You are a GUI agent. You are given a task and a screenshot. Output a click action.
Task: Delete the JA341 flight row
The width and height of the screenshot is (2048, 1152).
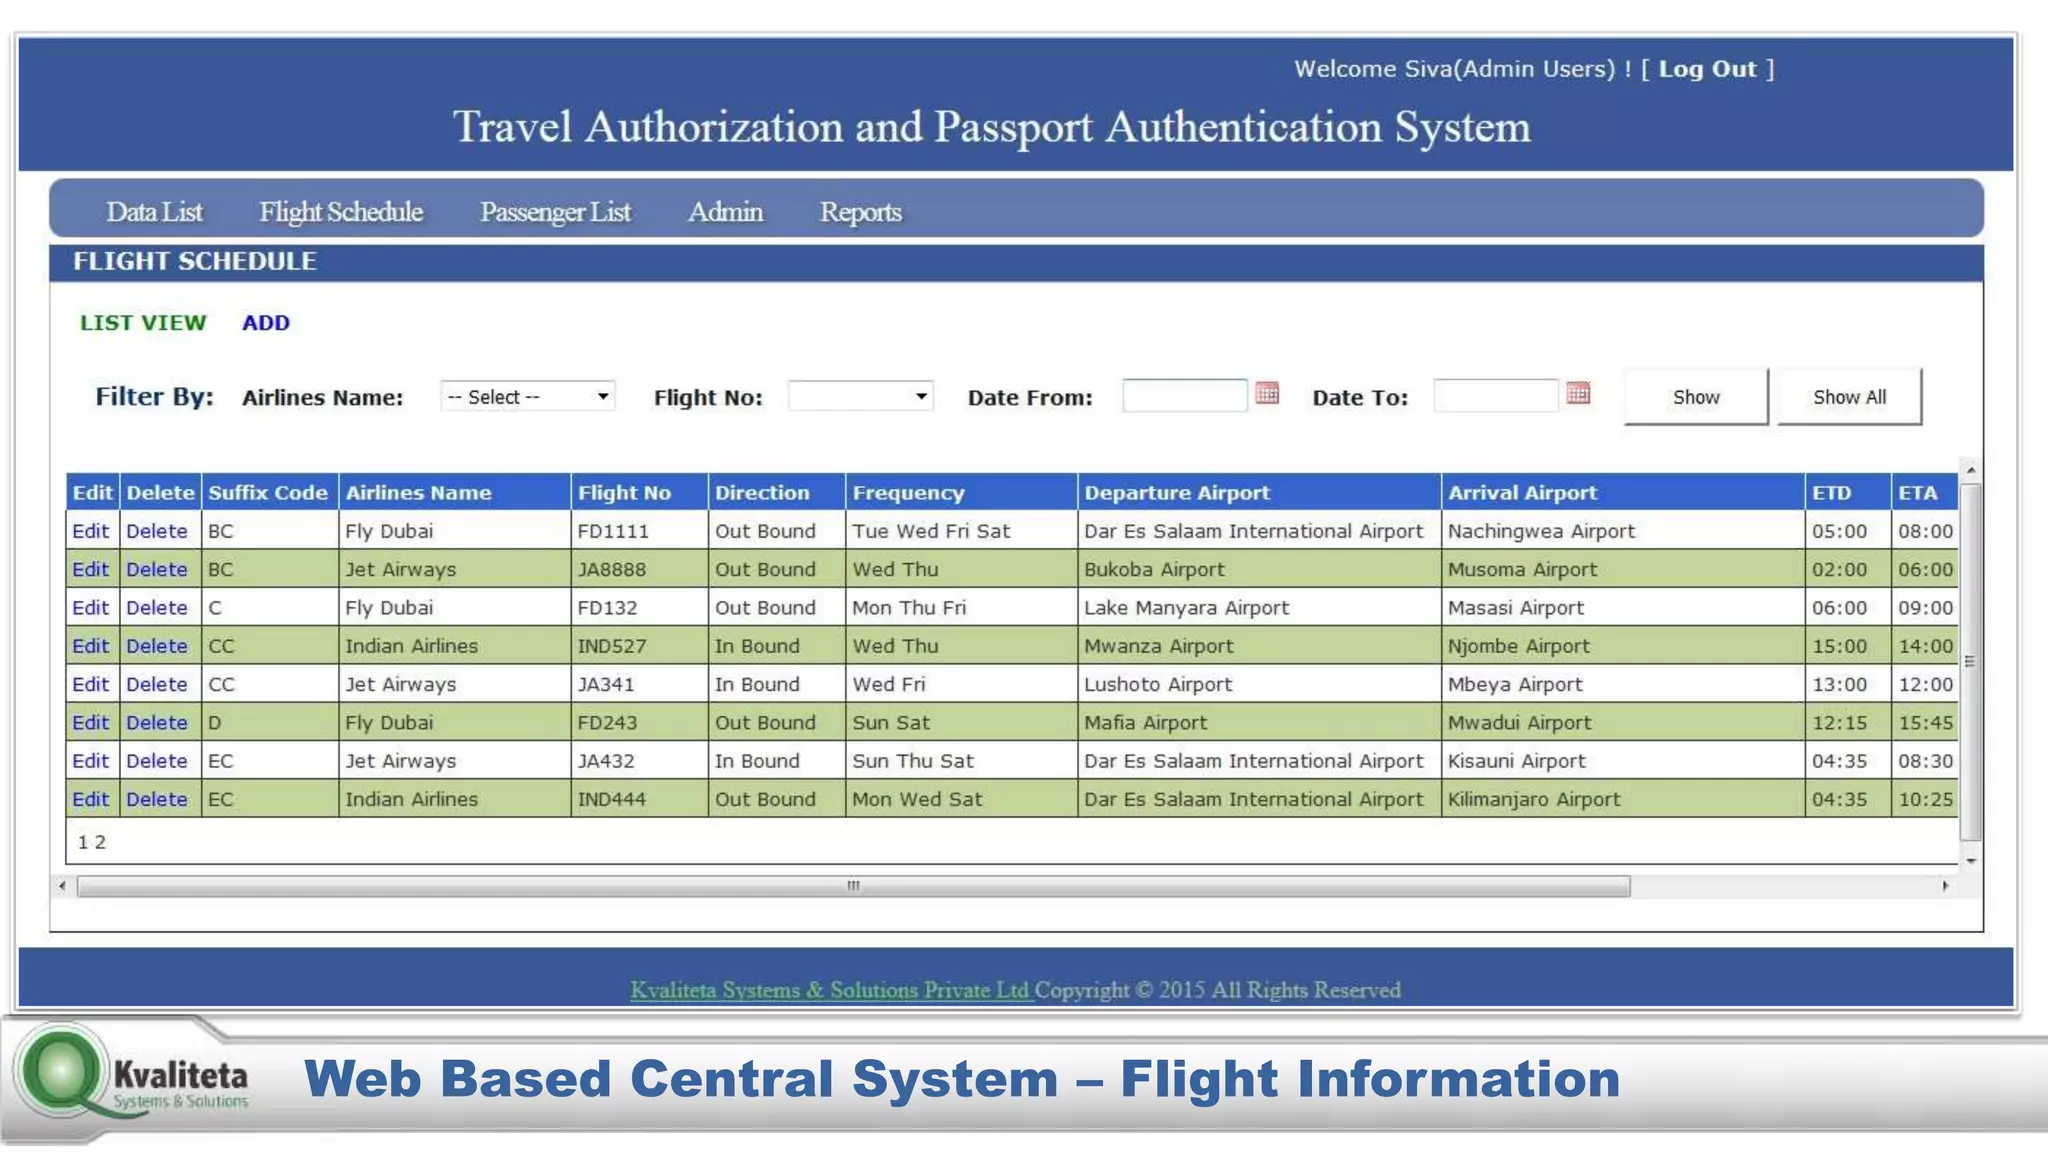point(157,684)
